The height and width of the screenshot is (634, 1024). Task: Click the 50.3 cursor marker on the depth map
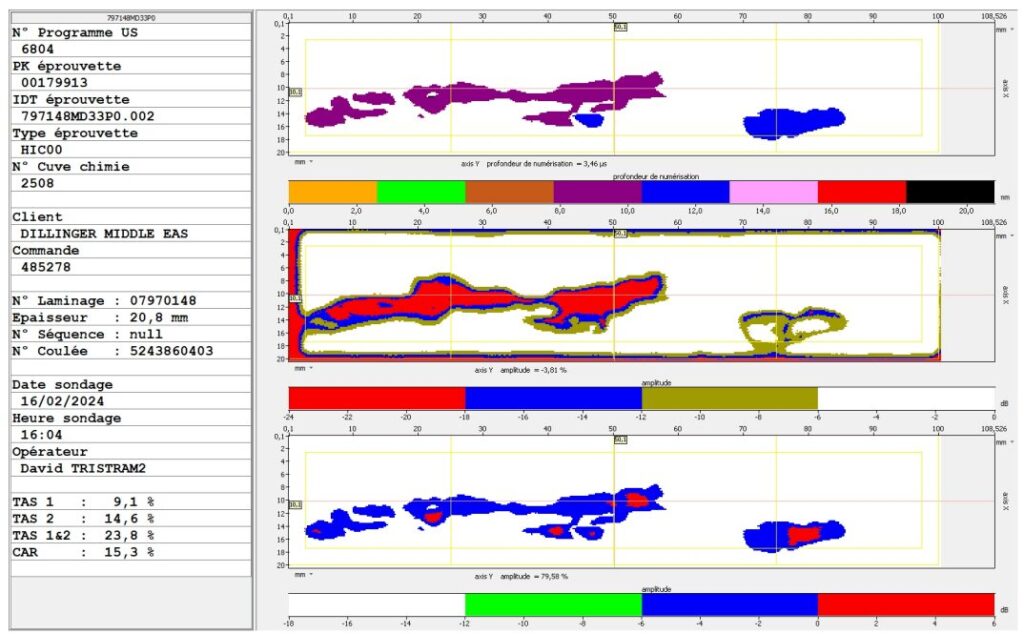click(620, 27)
